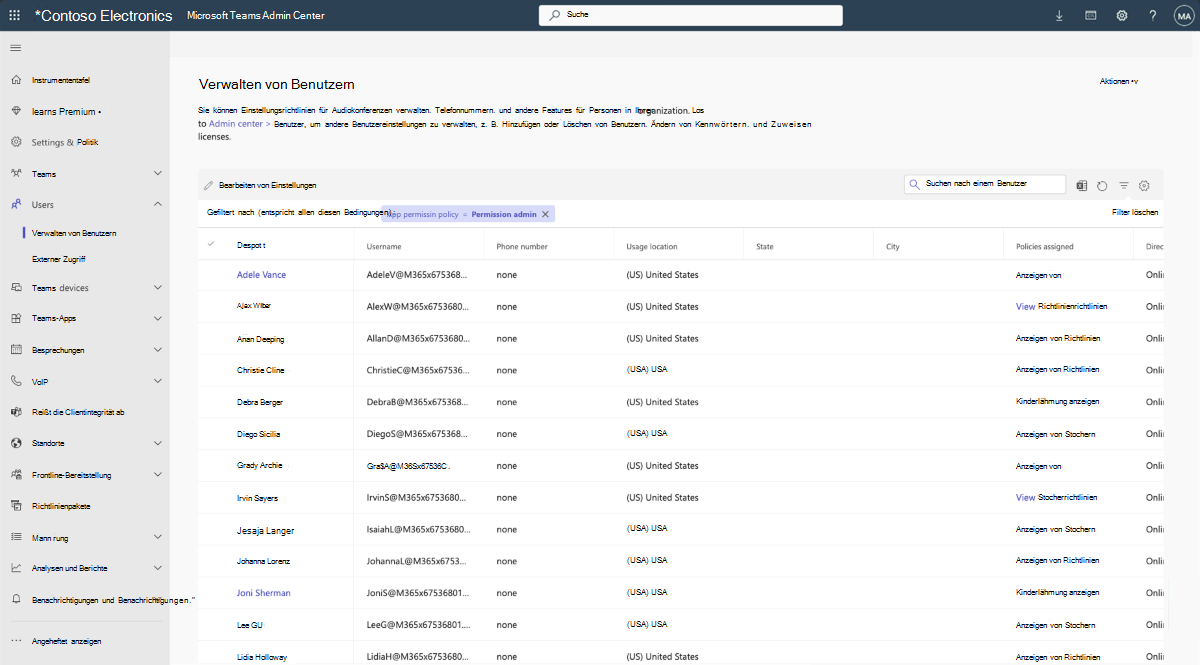Image resolution: width=1200 pixels, height=665 pixels.
Task: Click Johanna Lorenz name in table
Action: [x=262, y=561]
